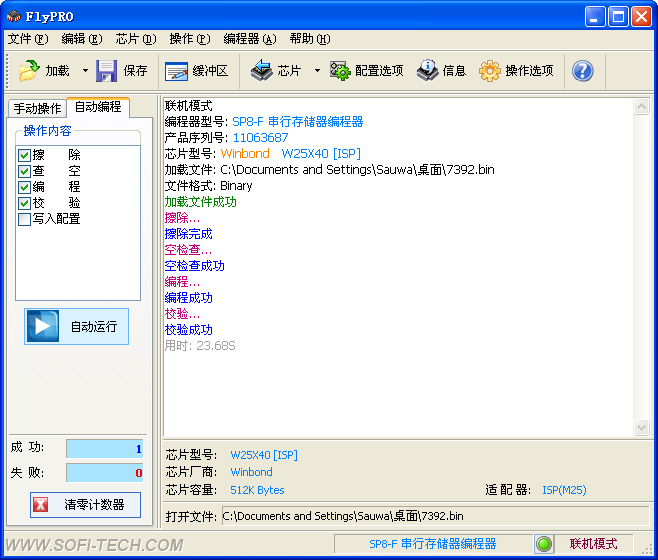Image resolution: width=658 pixels, height=560 pixels.
Task: Click the 自动运行 (Auto run) button
Action: tap(77, 326)
